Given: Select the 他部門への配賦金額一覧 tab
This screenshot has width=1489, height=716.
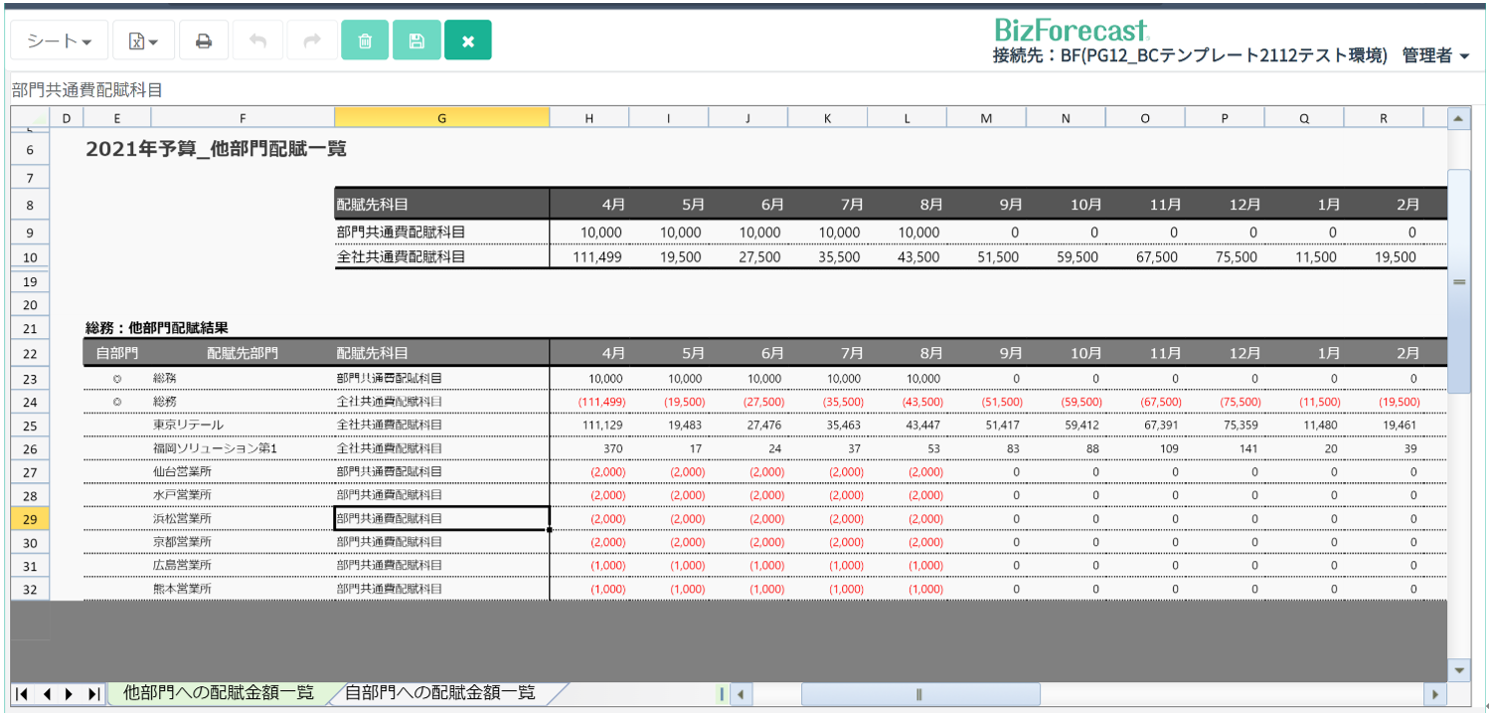Looking at the screenshot, I should coord(218,692).
